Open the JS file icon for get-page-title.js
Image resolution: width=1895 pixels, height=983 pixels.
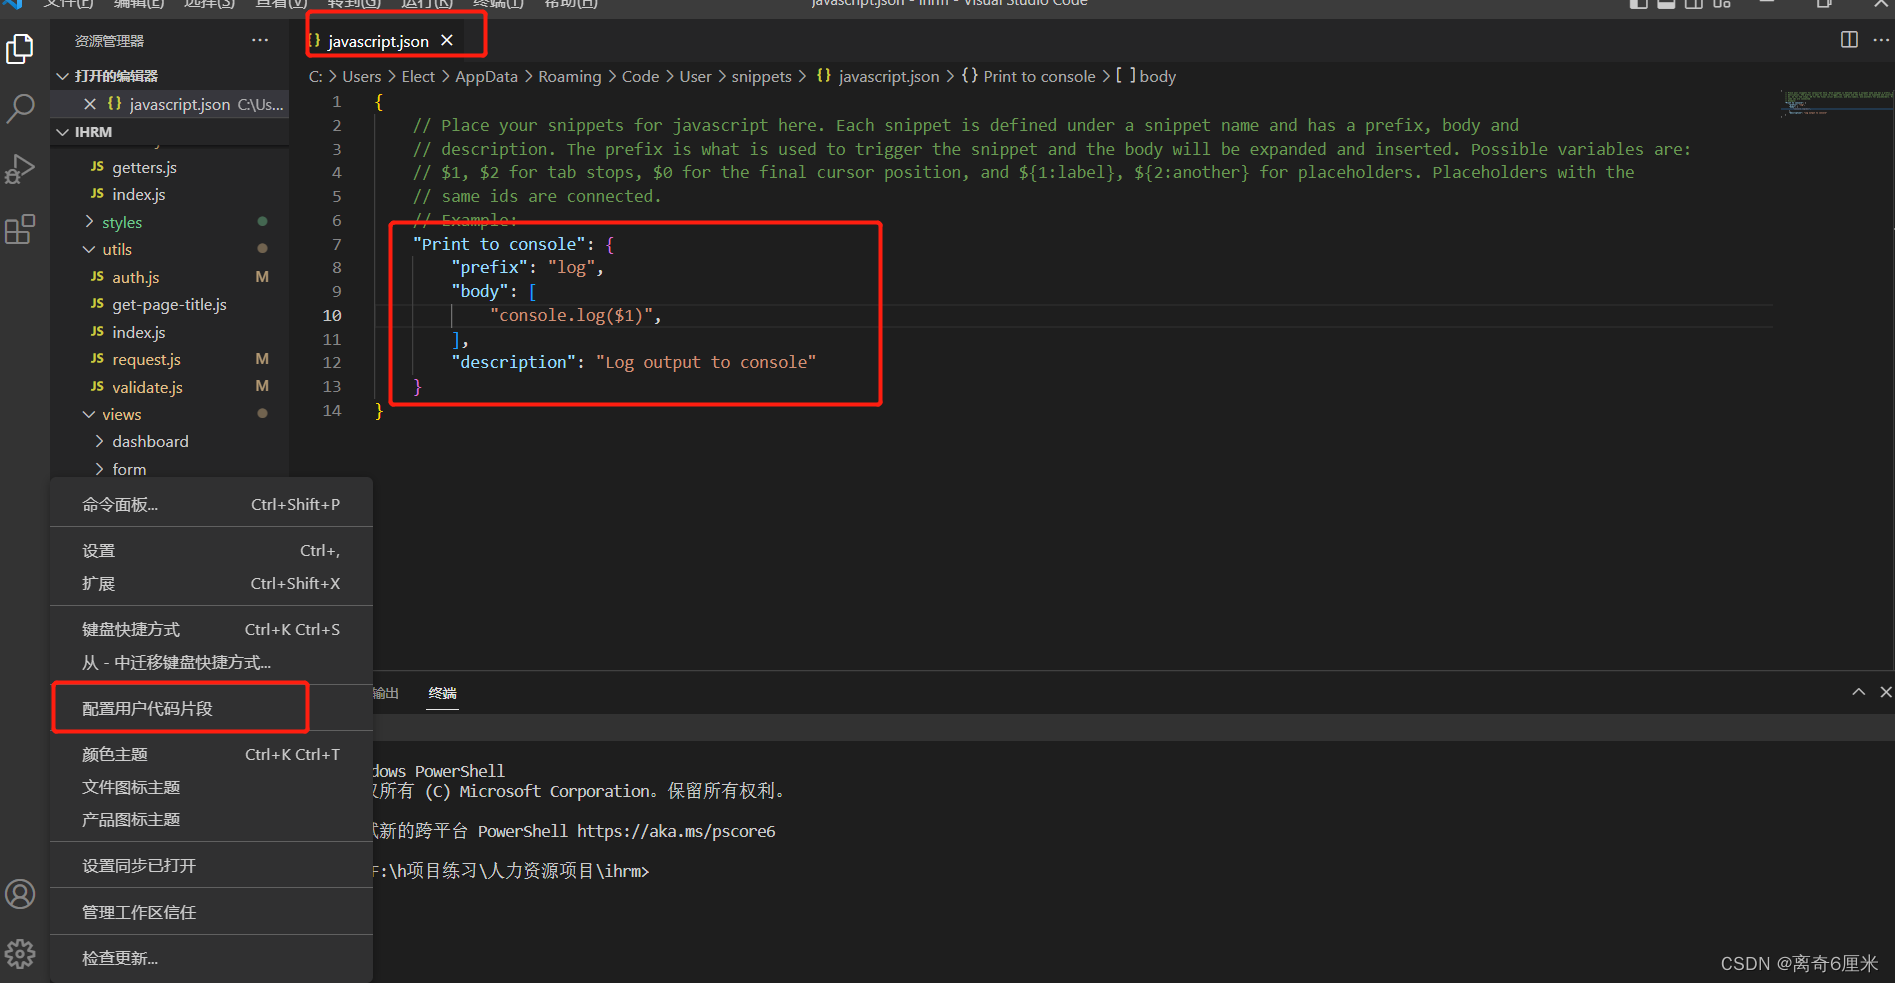coord(97,304)
